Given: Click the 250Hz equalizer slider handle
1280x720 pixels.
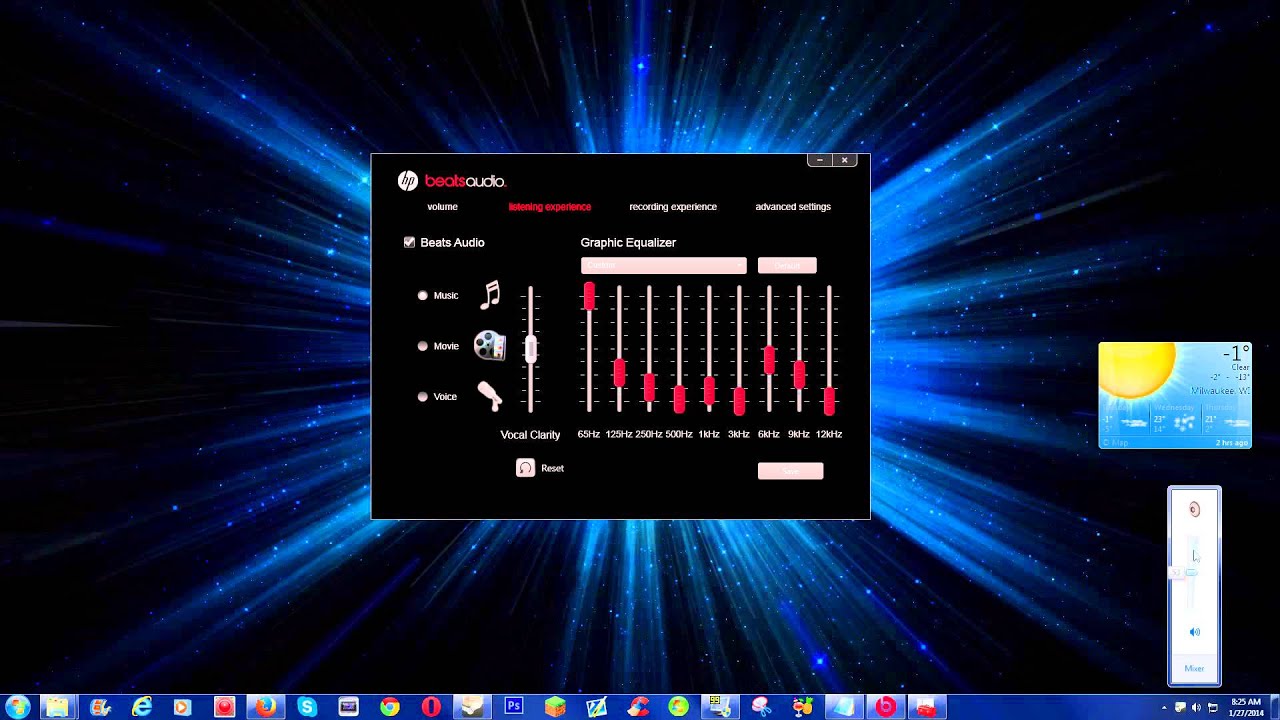Looking at the screenshot, I should [649, 387].
